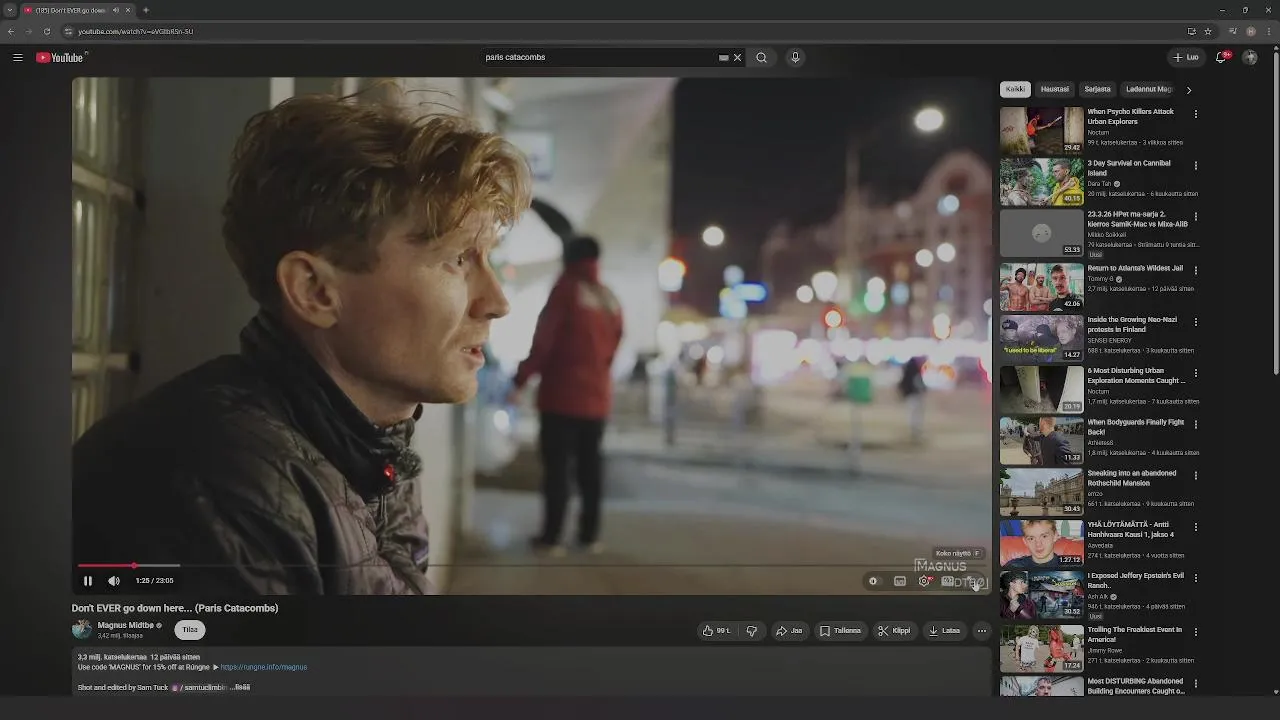Open Inside the Growing Neo-Nazi protests title
The height and width of the screenshot is (720, 1280).
(1132, 325)
